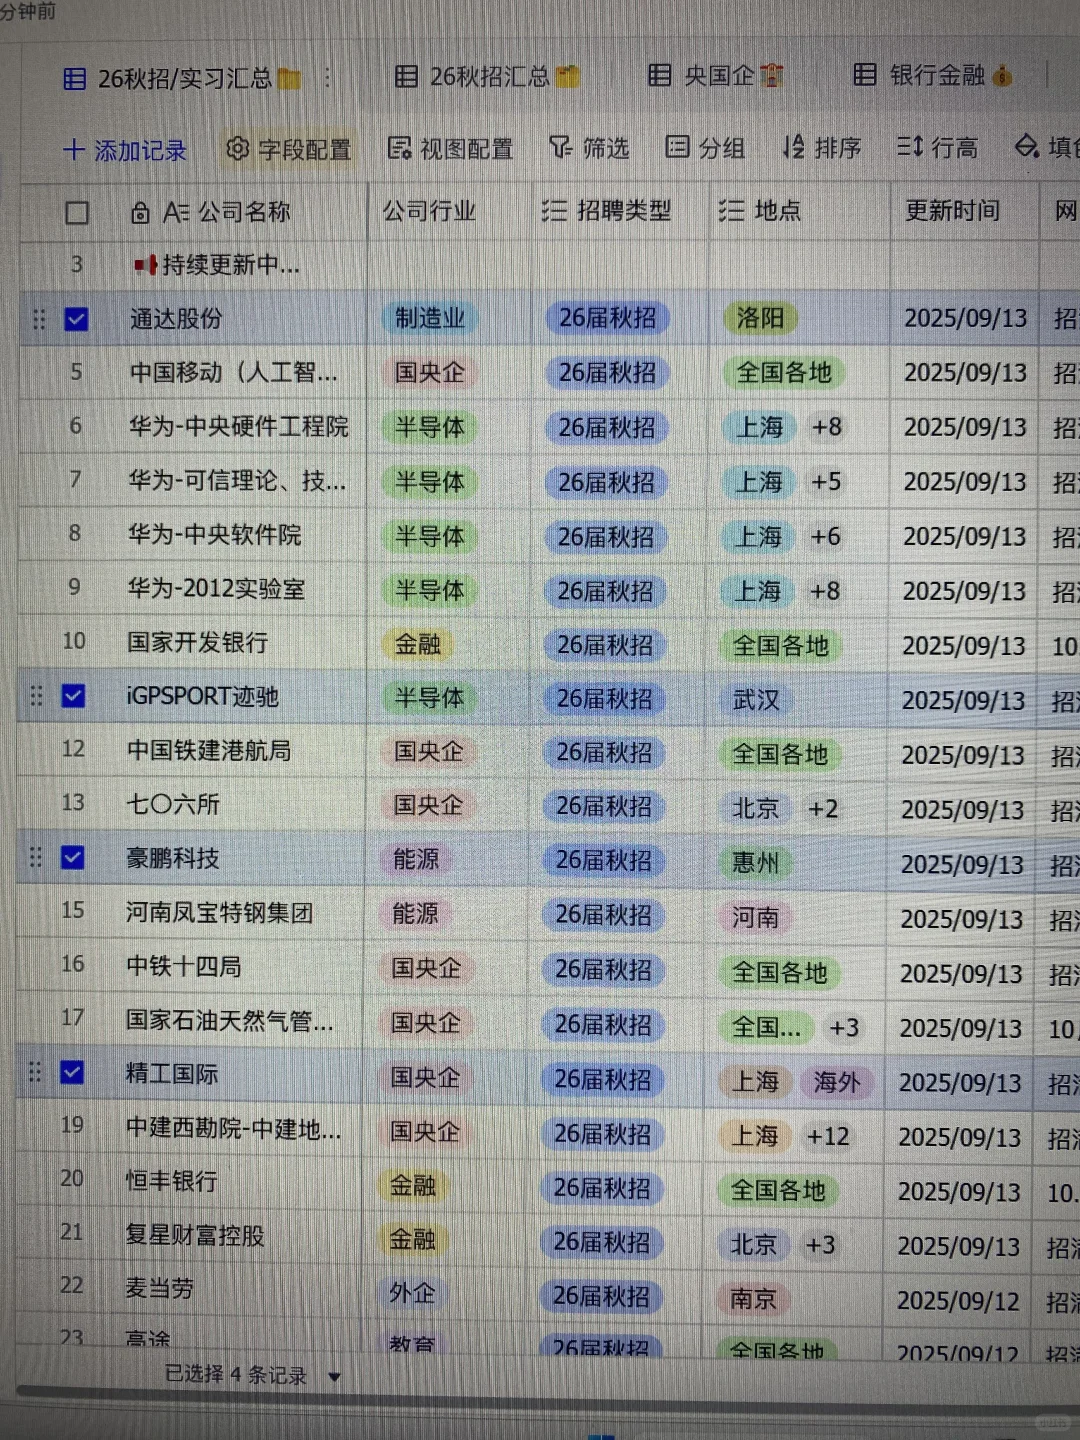The height and width of the screenshot is (1440, 1080).
Task: Click the drag handle of 通达股份 row
Action: pos(39,319)
